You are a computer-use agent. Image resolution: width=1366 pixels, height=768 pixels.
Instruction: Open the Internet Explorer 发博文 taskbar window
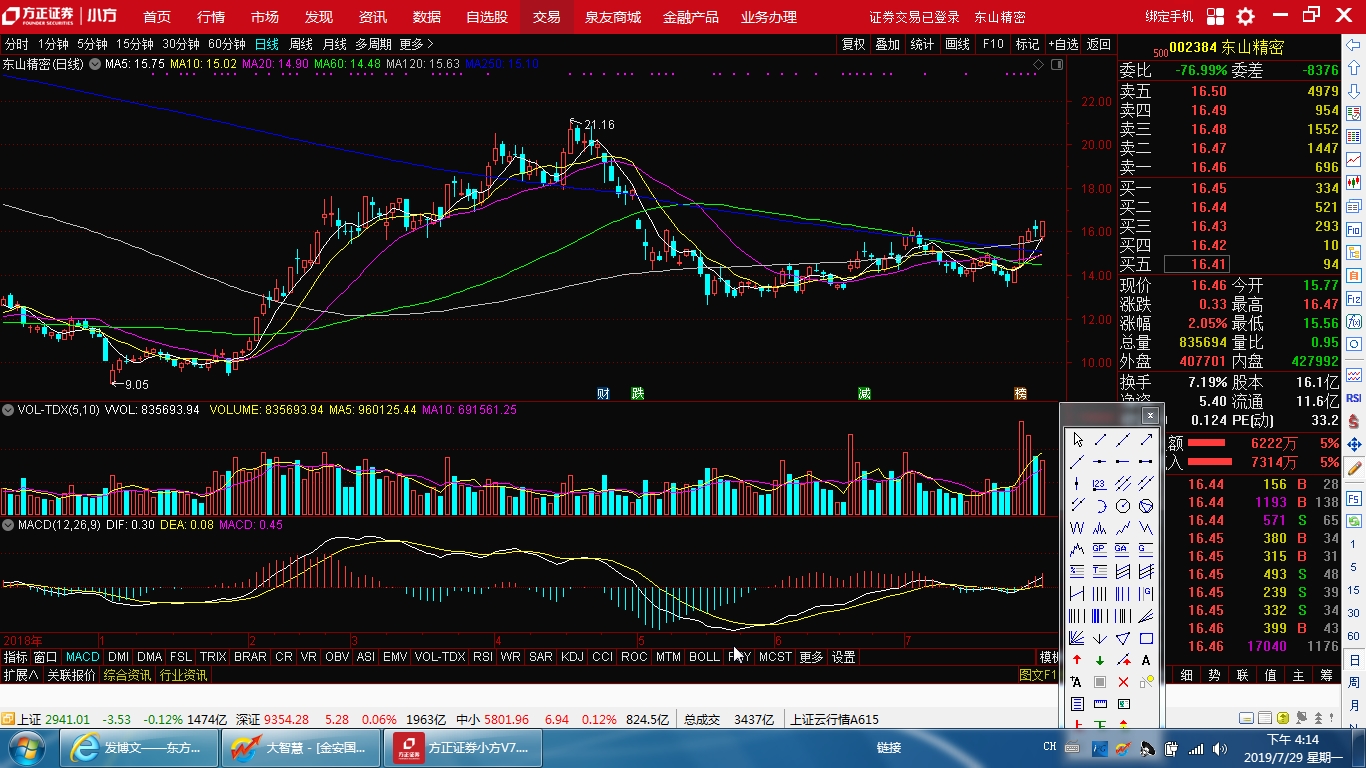coord(138,747)
